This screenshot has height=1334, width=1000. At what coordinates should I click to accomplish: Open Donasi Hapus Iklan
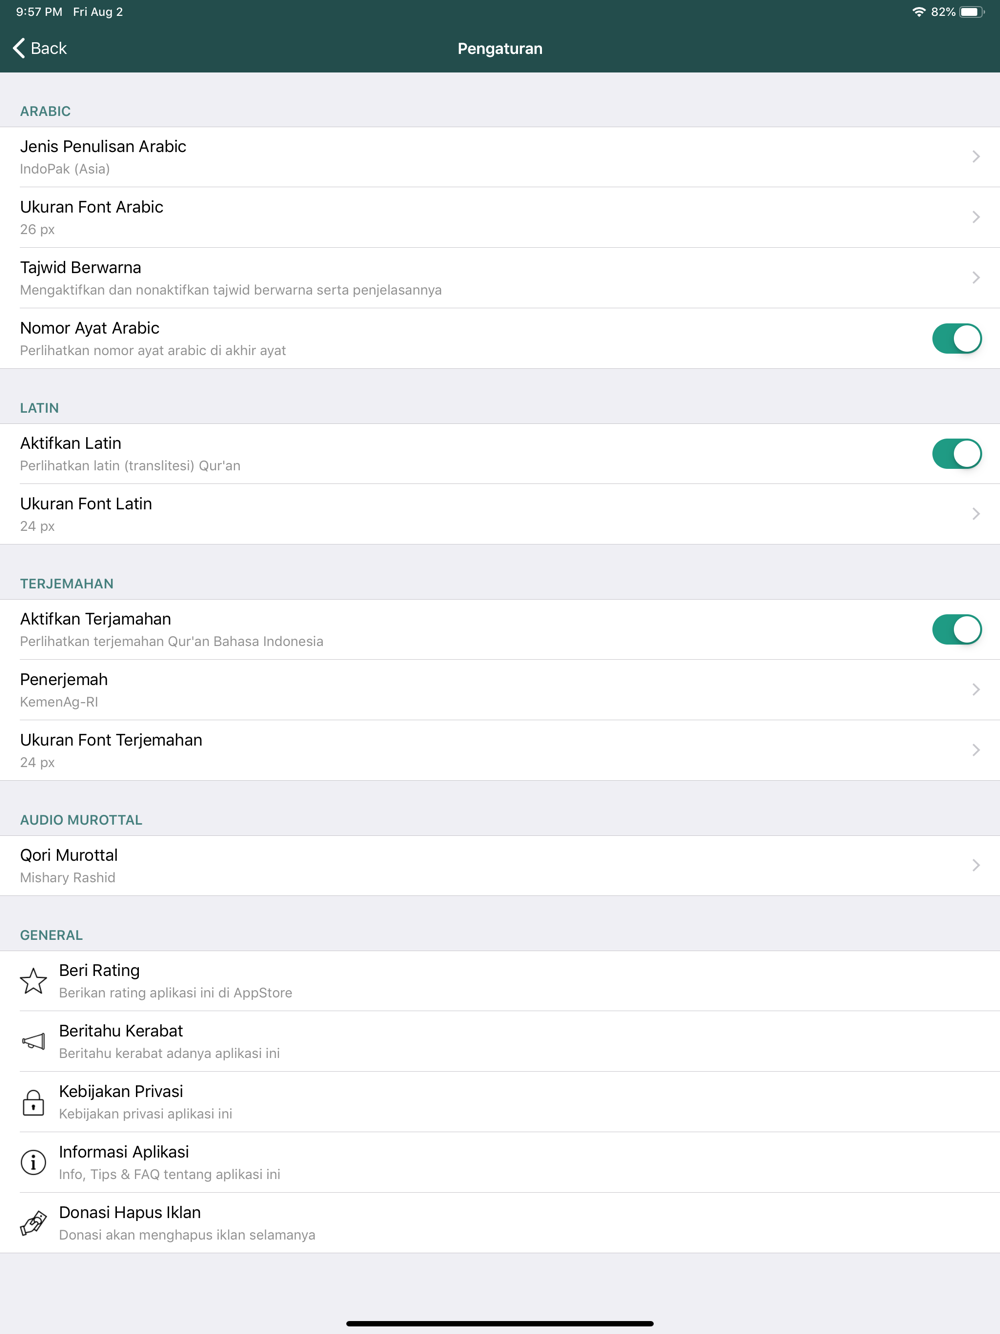[x=500, y=1223]
